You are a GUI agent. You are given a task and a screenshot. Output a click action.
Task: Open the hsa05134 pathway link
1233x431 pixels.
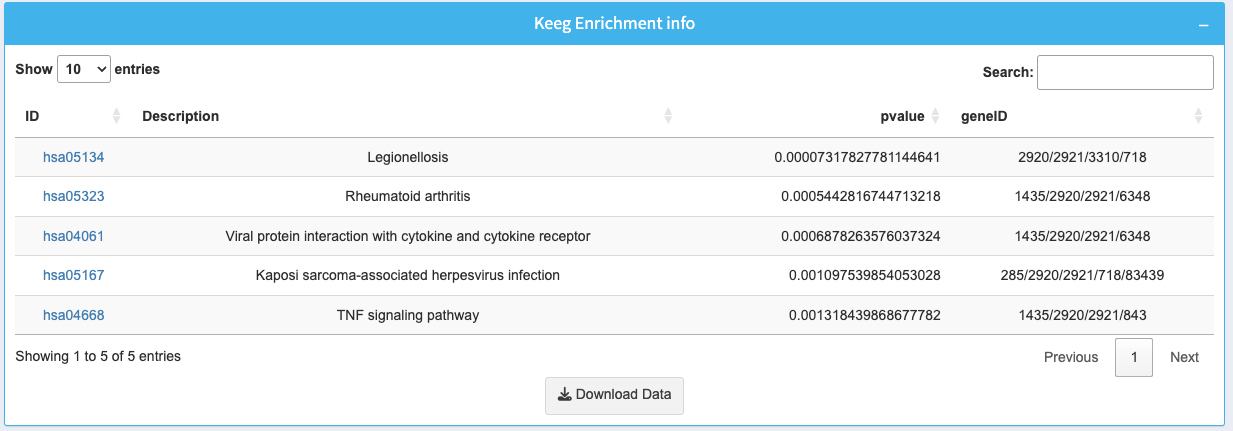[73, 157]
